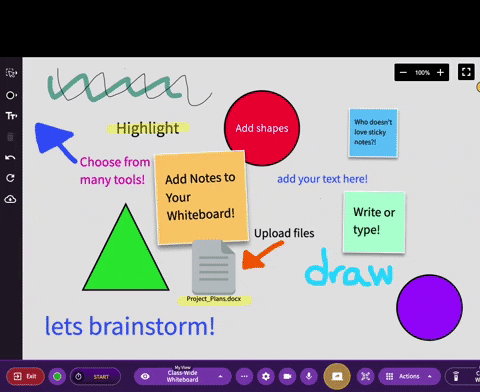The height and width of the screenshot is (392, 480).
Task: Select the text tool in sidebar
Action: click(11, 116)
